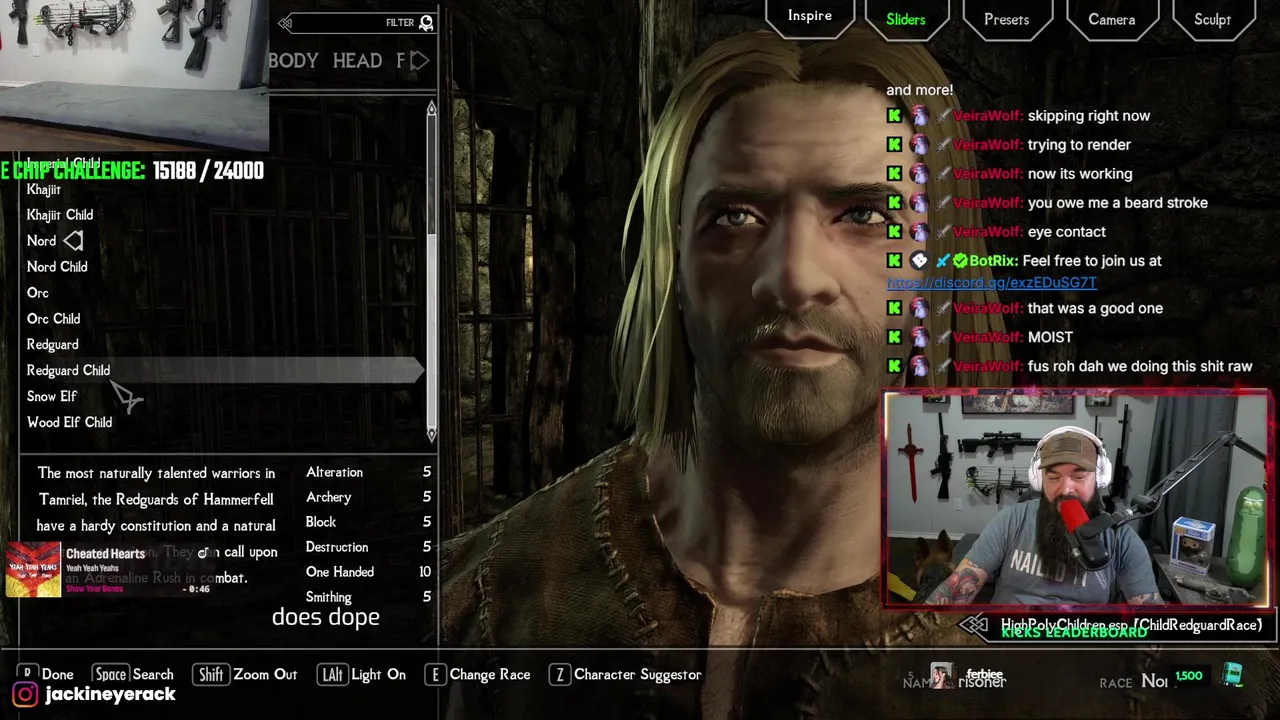Click the Block skill row
The width and height of the screenshot is (1280, 720).
[x=368, y=522]
